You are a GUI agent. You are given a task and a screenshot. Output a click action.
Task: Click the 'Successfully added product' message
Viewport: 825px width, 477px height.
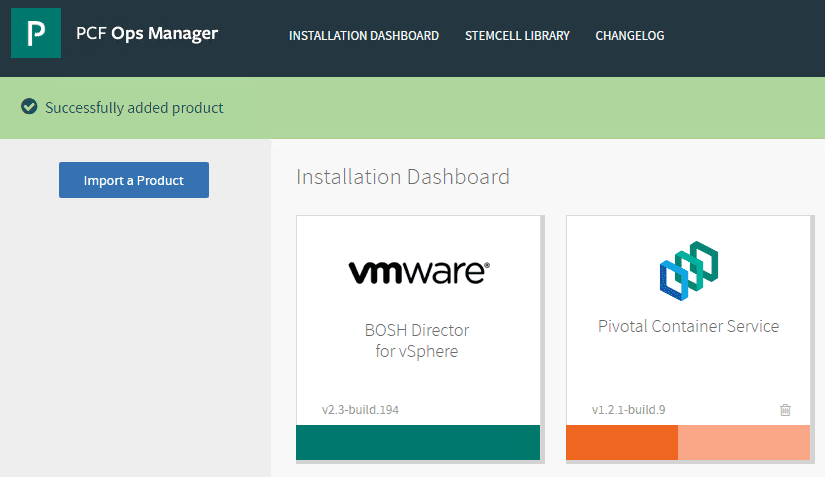point(134,108)
